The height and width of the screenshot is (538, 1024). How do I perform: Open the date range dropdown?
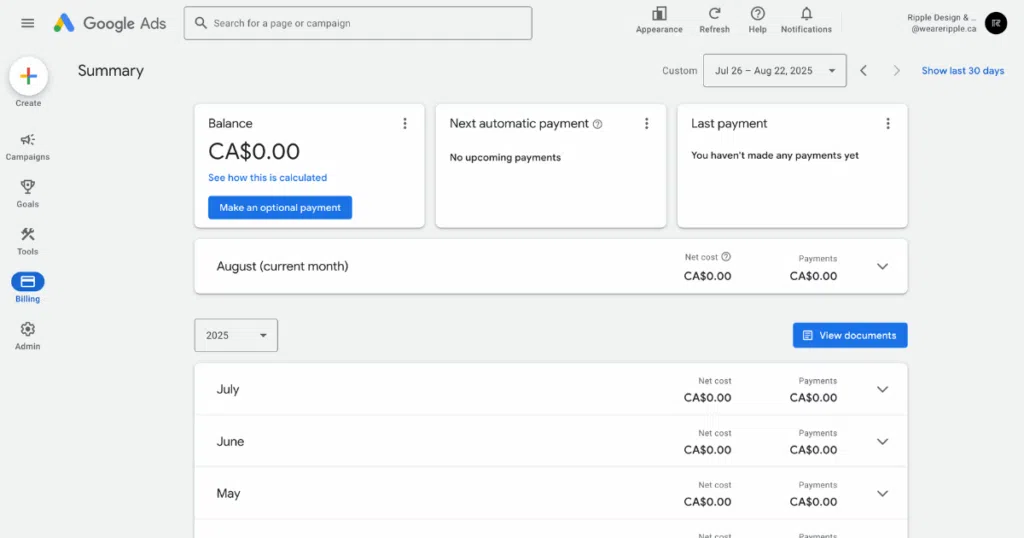[x=774, y=71]
